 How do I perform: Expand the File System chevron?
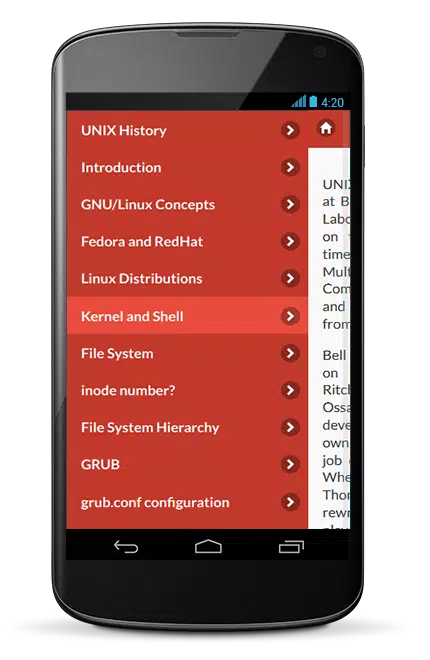tap(290, 353)
